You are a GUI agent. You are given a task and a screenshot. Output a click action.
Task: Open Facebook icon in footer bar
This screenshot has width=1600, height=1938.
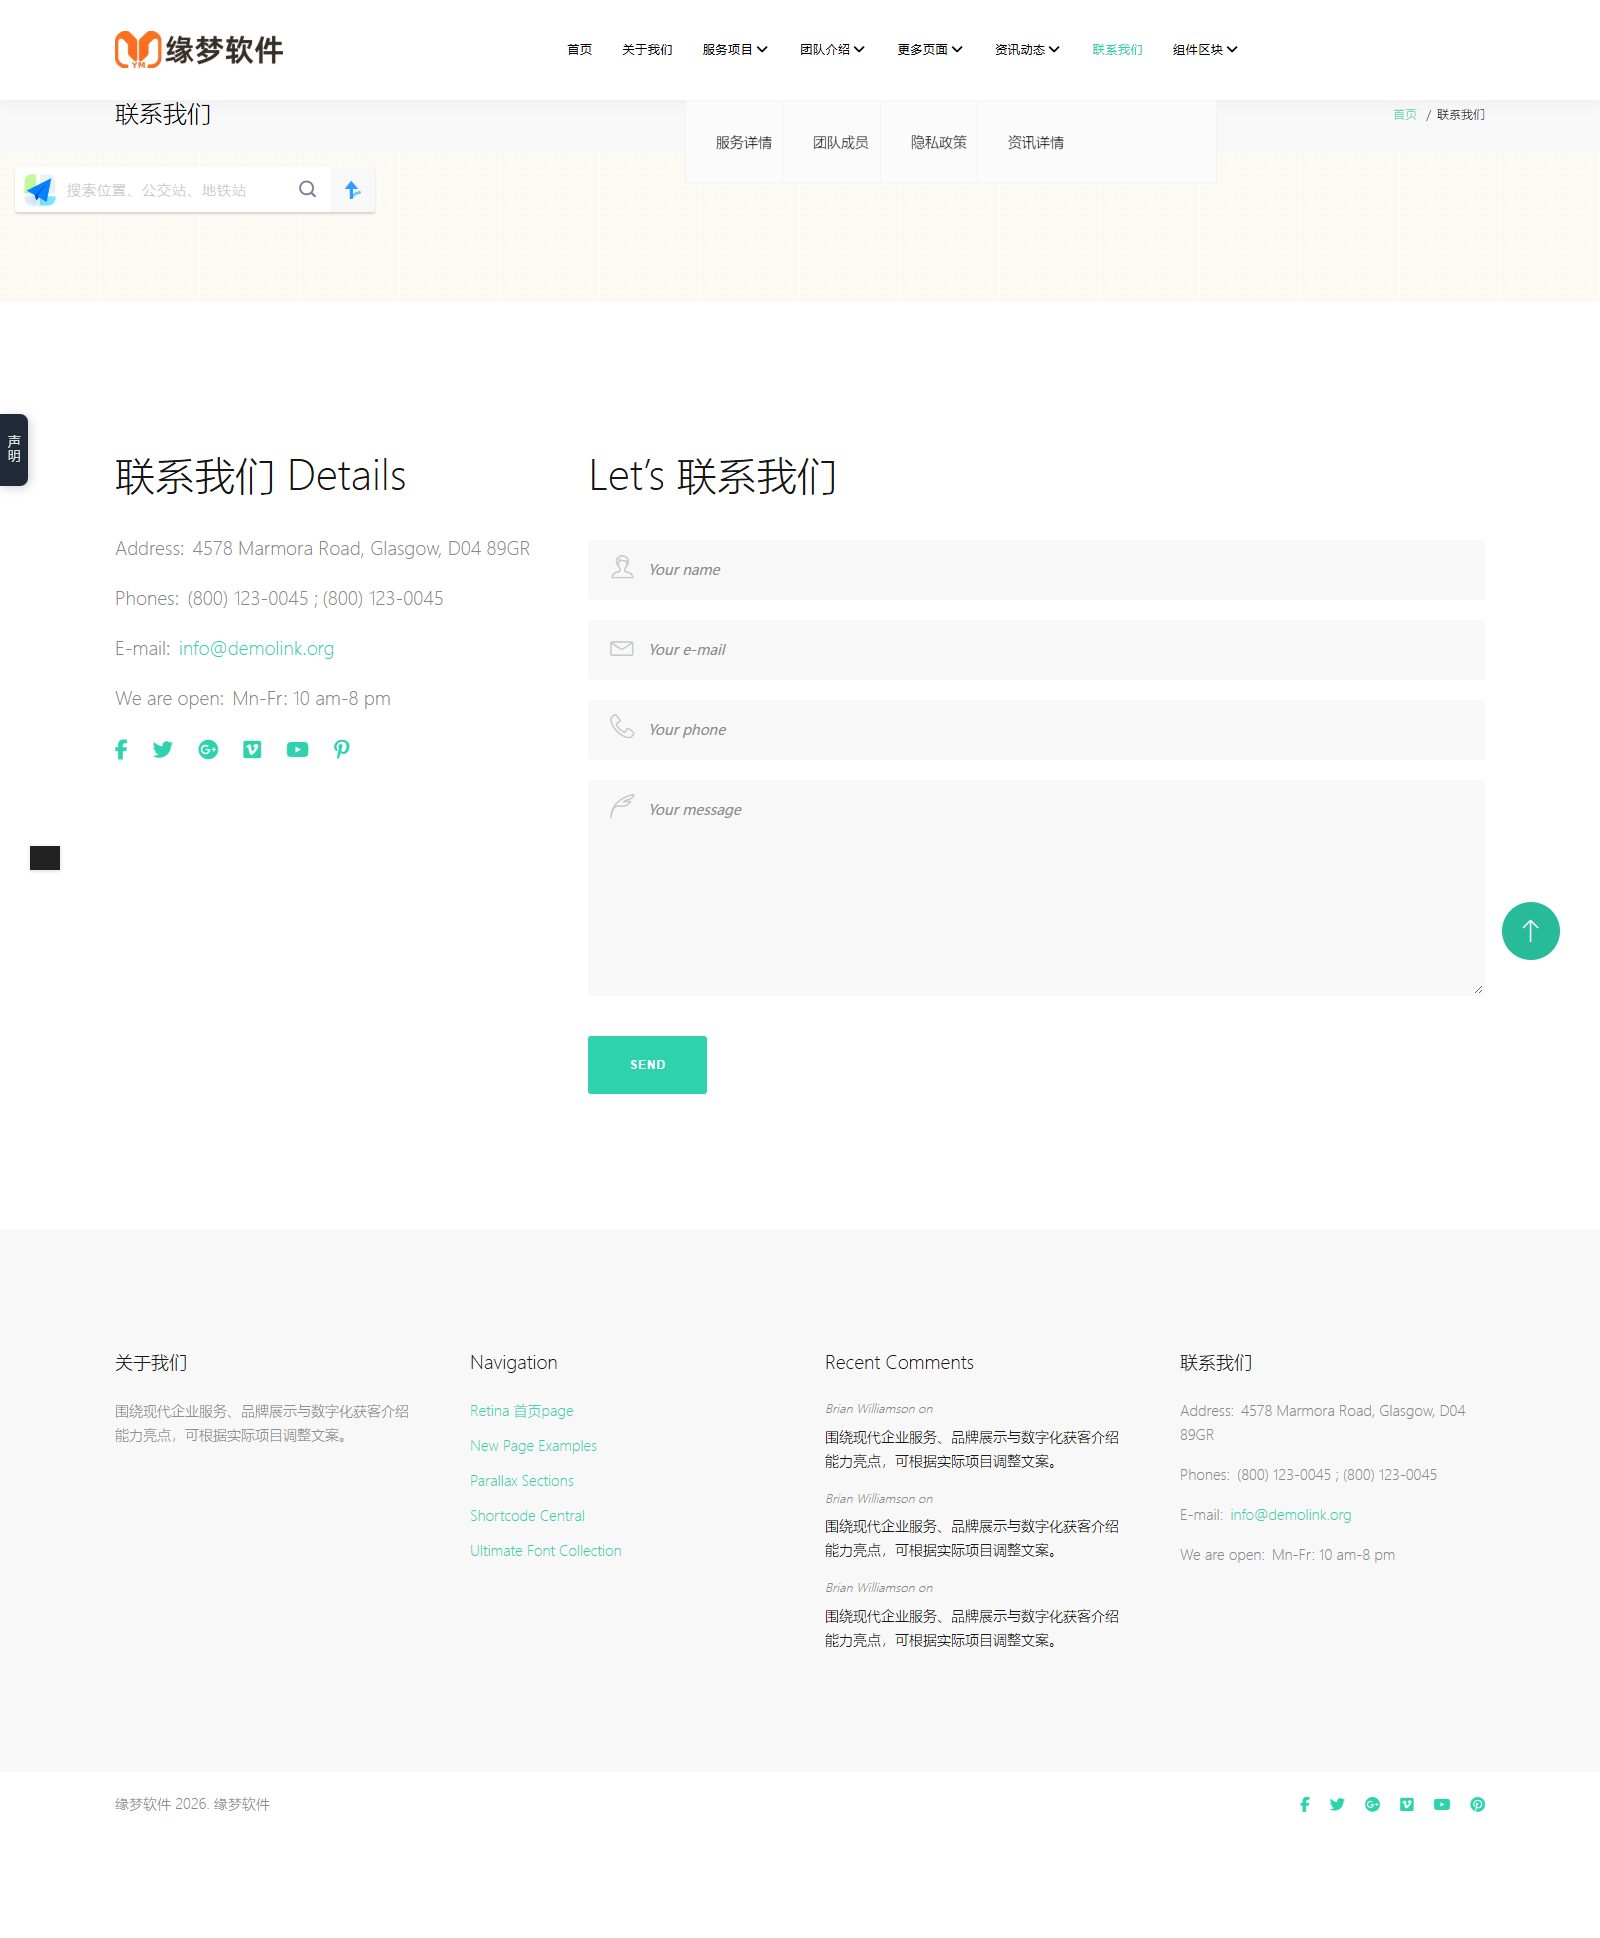tap(1304, 1804)
